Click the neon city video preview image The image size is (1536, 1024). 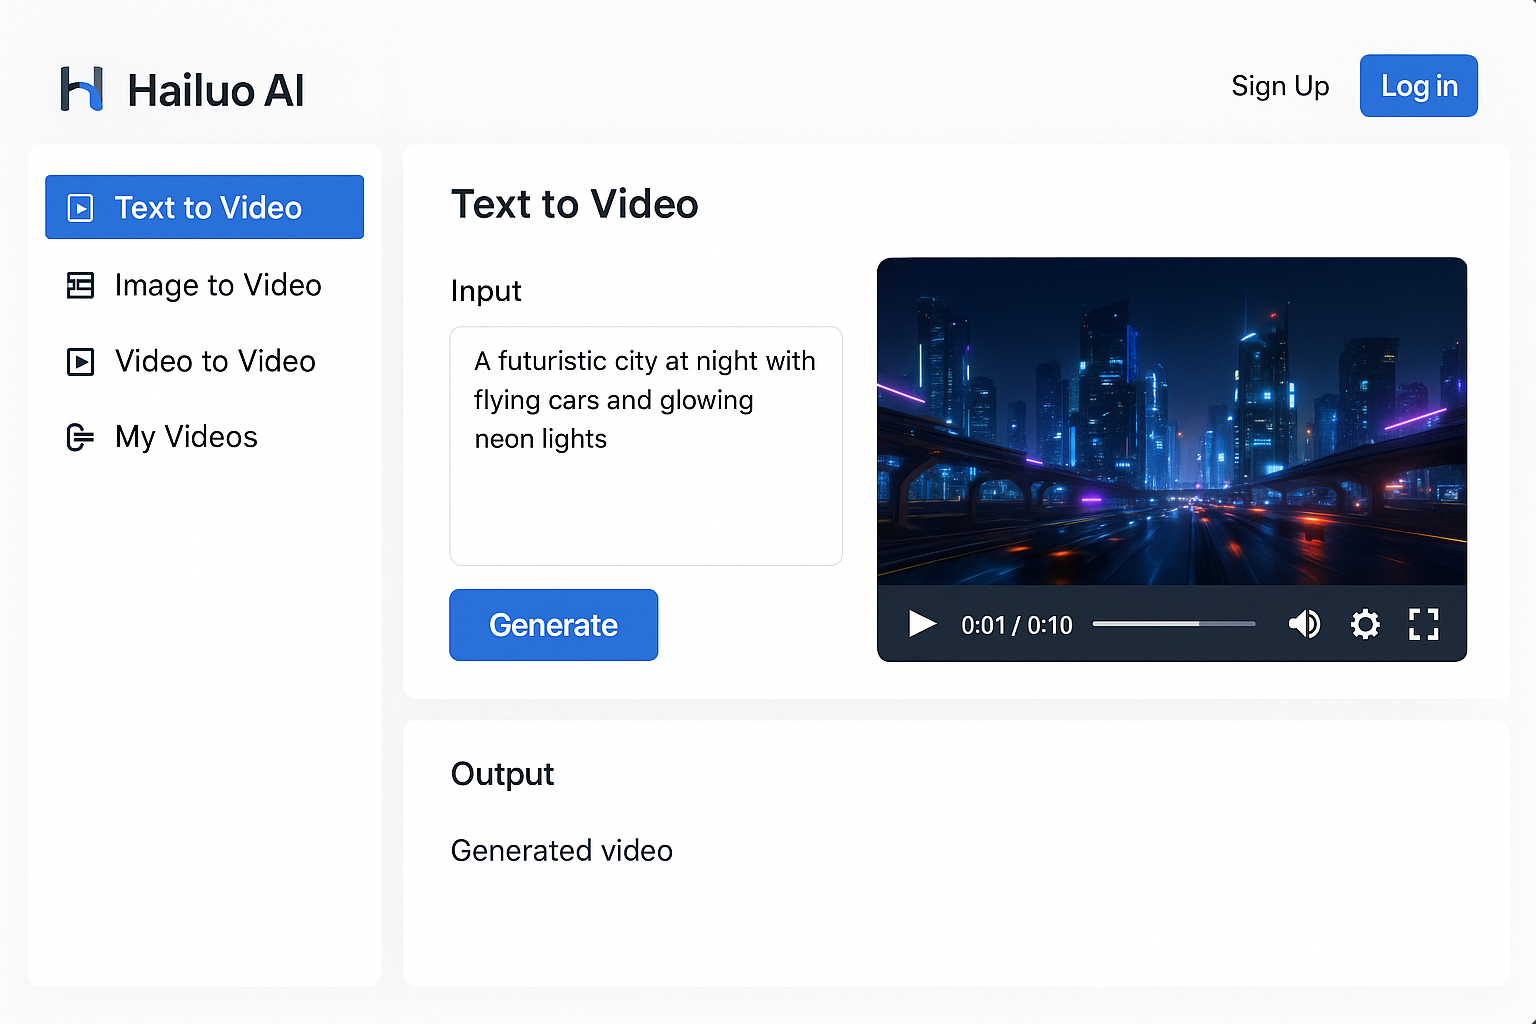(1172, 421)
